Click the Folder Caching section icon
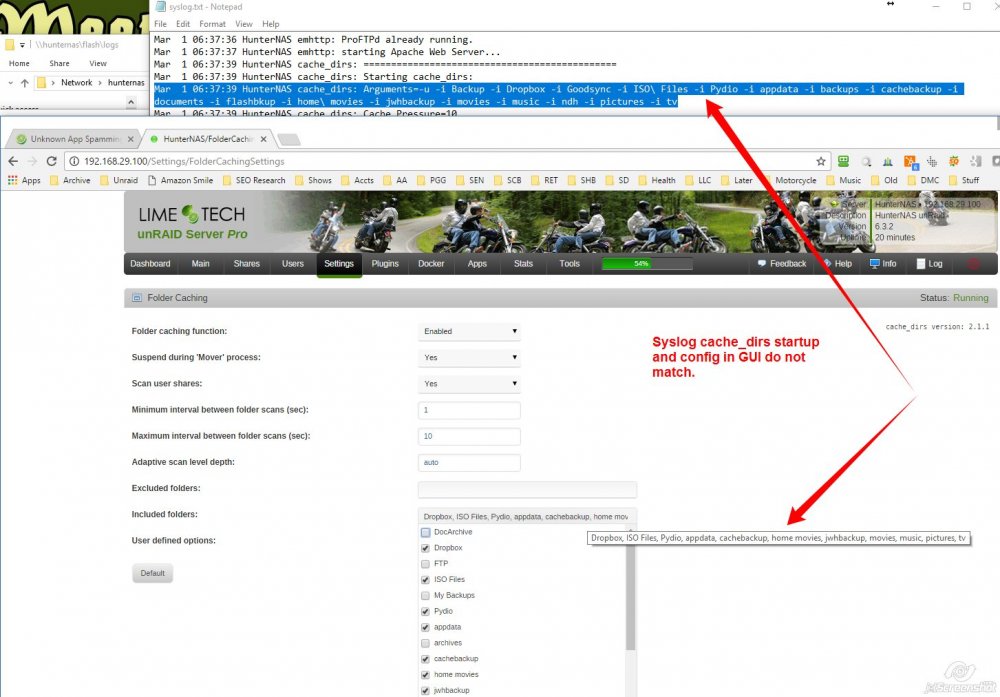This screenshot has width=1000, height=697. pyautogui.click(x=136, y=298)
